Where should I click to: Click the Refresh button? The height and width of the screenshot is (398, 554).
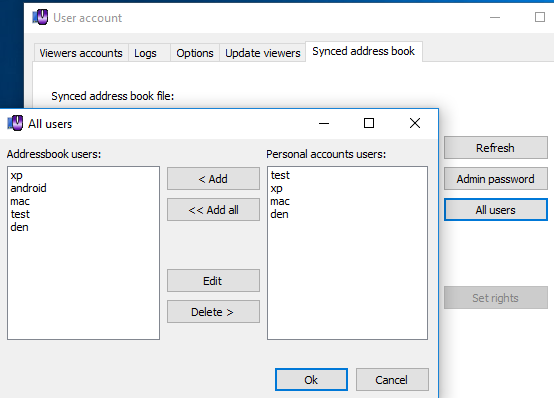pyautogui.click(x=495, y=148)
